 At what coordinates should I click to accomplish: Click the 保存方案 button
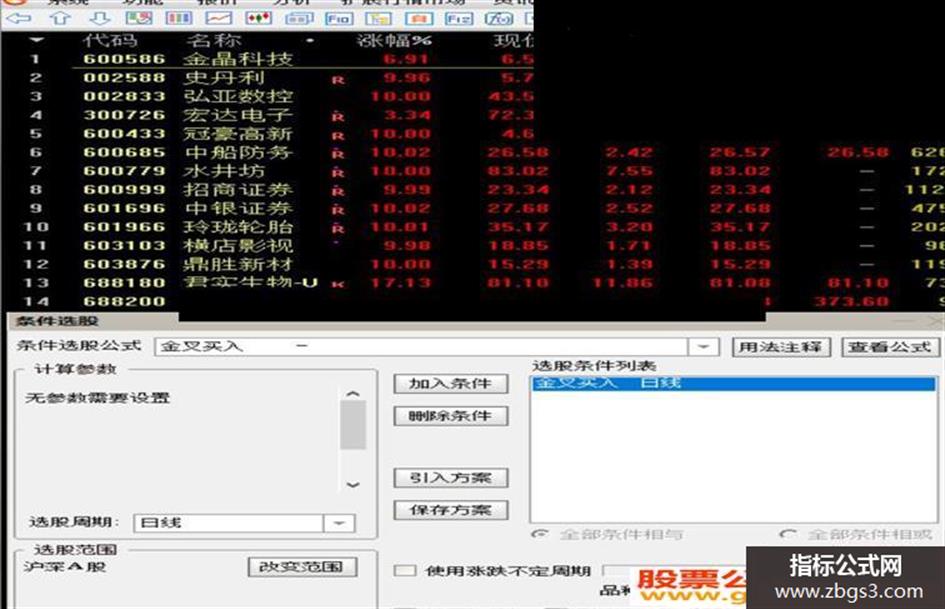tap(451, 510)
